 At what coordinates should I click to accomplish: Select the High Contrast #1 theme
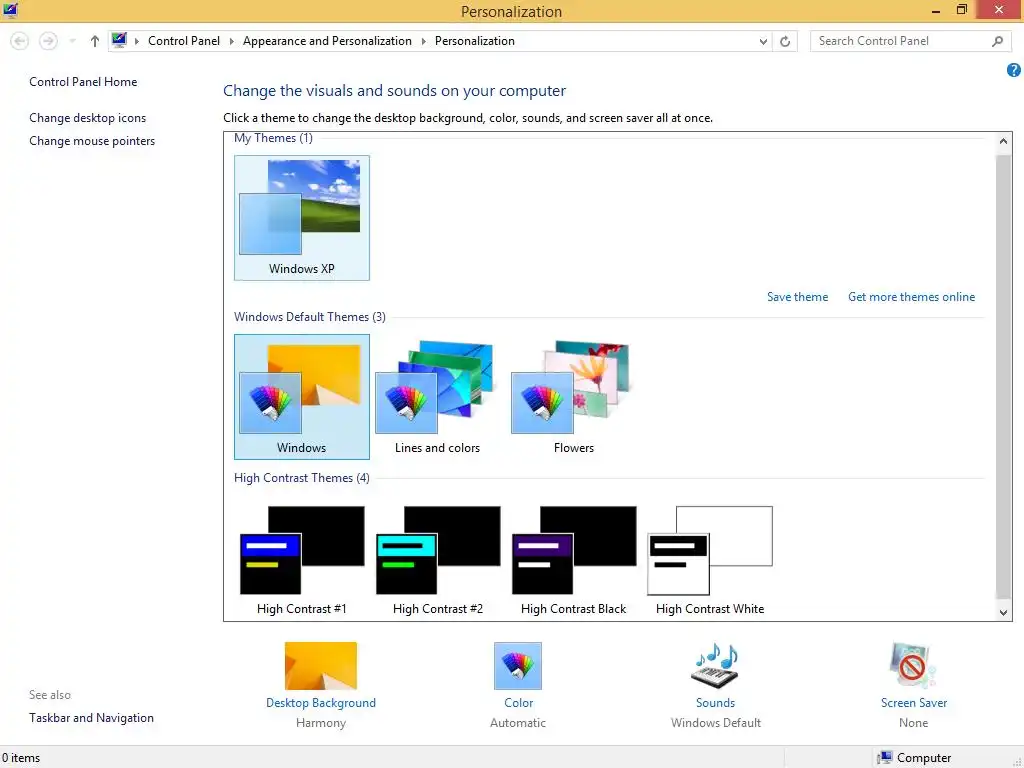302,561
